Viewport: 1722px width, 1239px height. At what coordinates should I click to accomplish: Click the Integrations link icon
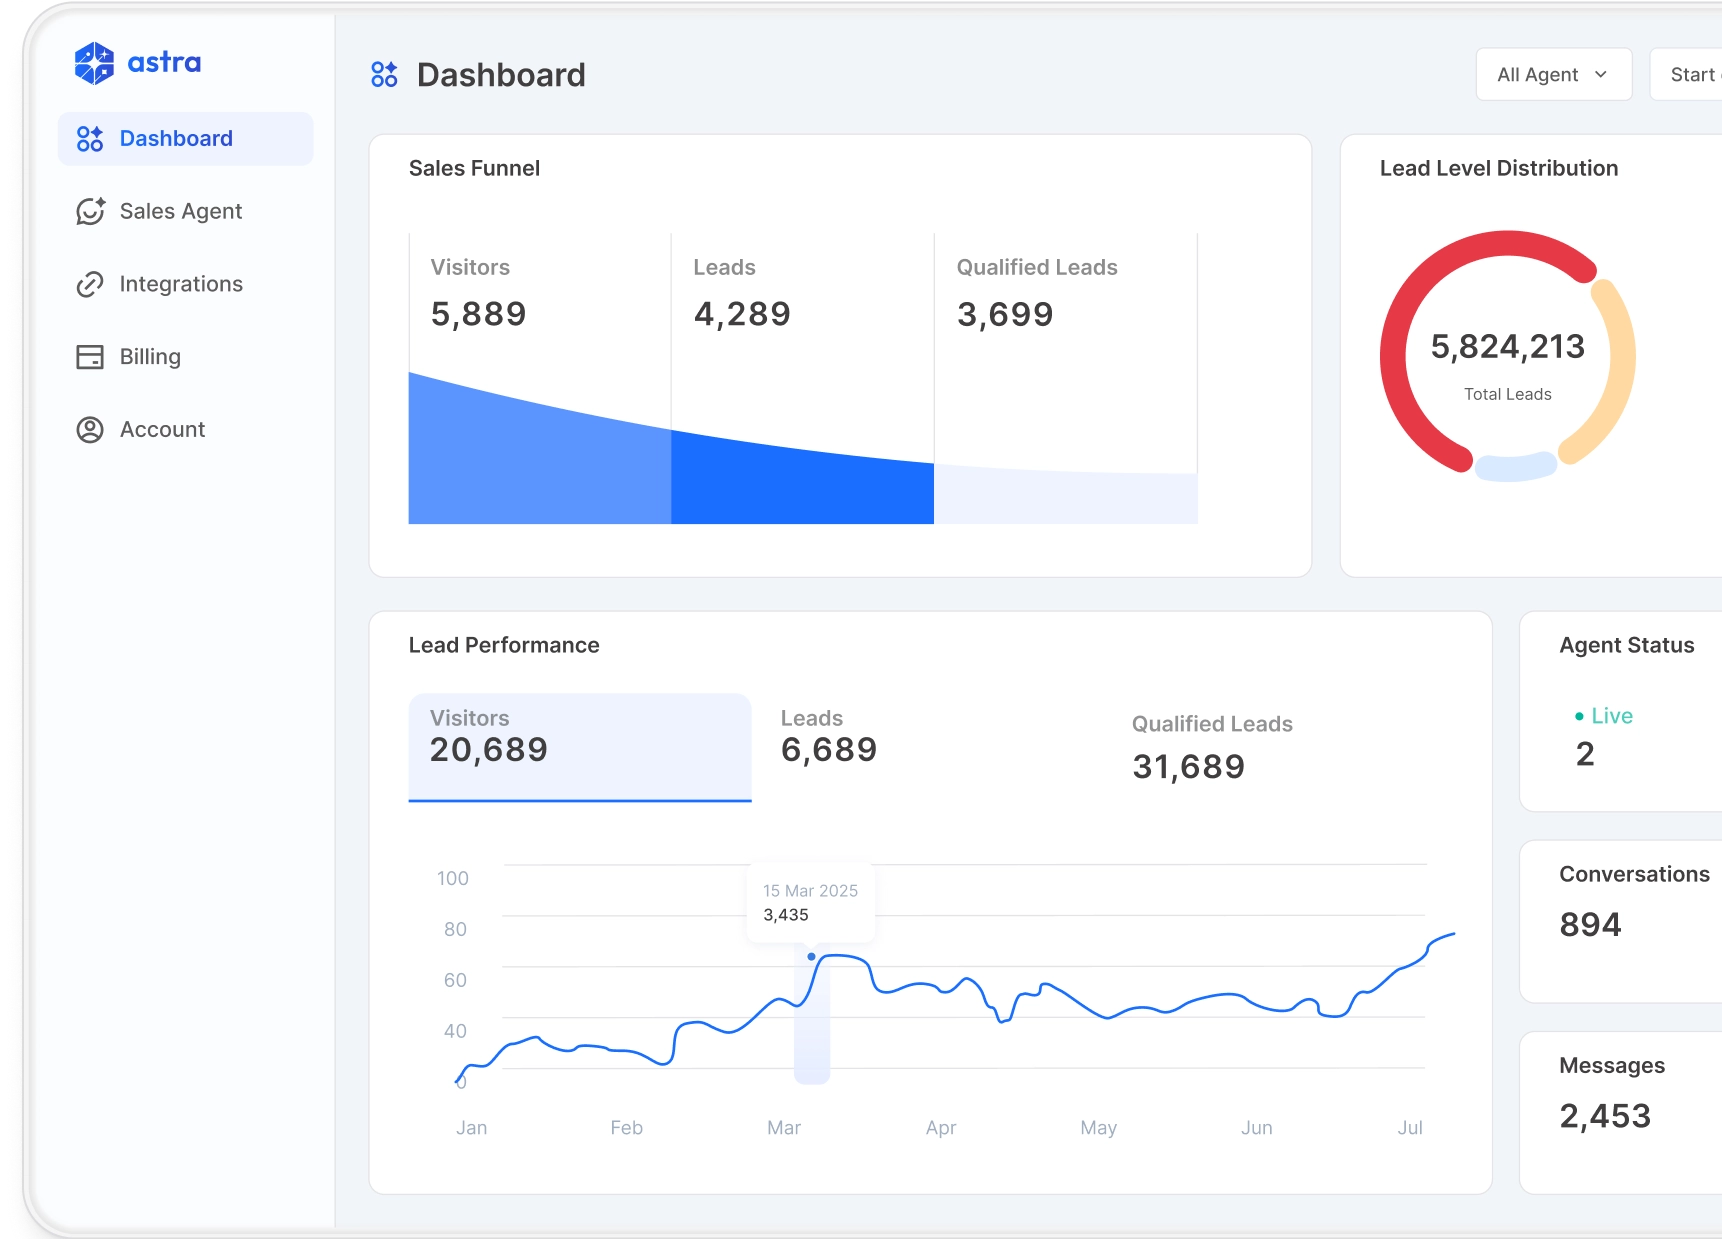click(90, 284)
